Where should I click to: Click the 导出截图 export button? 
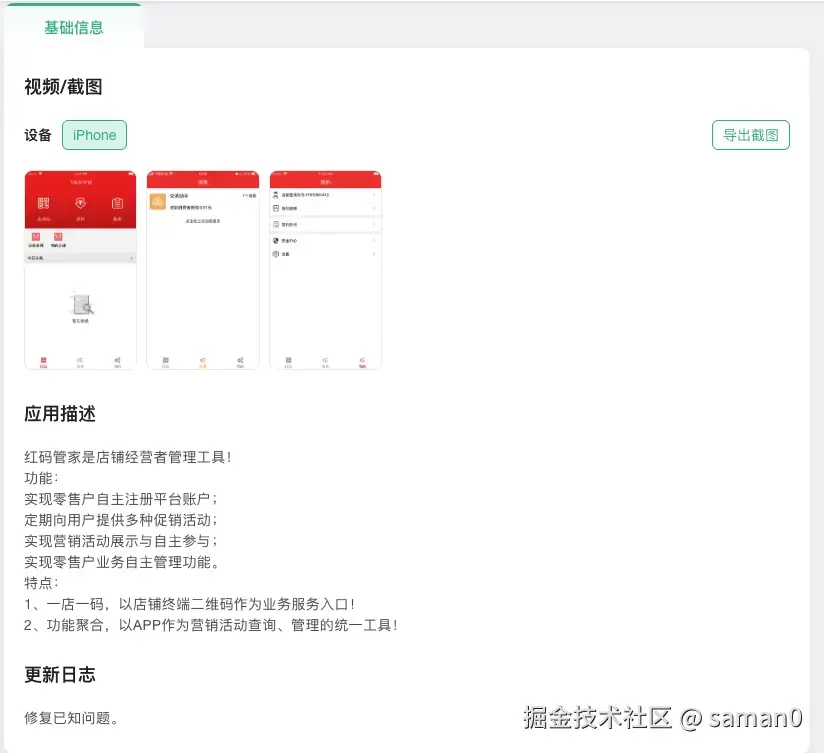[x=751, y=134]
